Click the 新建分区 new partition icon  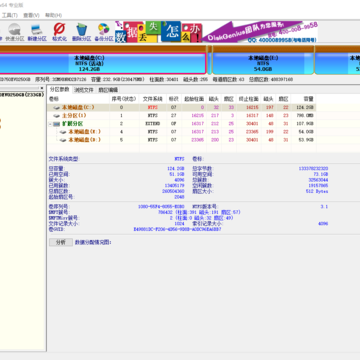(x=37, y=32)
